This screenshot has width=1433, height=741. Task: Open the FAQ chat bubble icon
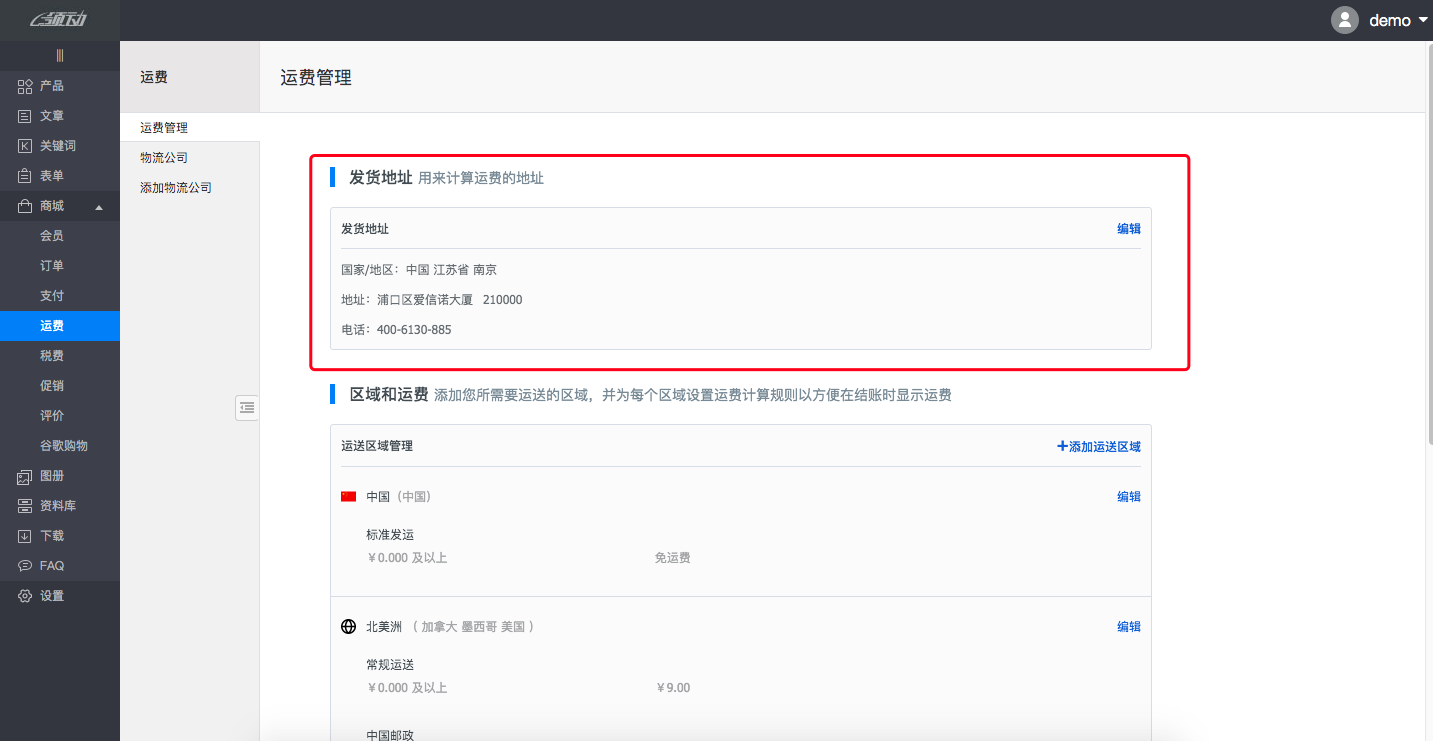pos(25,565)
